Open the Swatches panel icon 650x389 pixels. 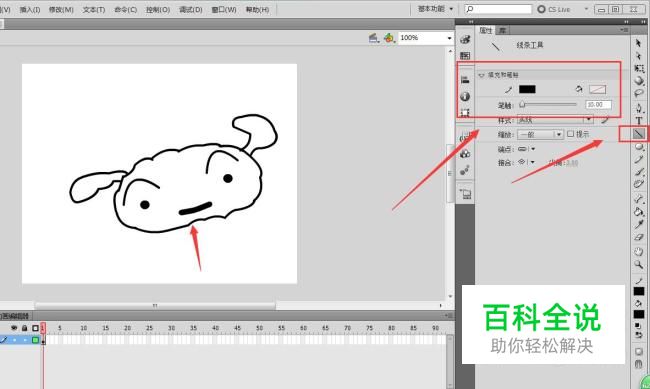[x=465, y=56]
